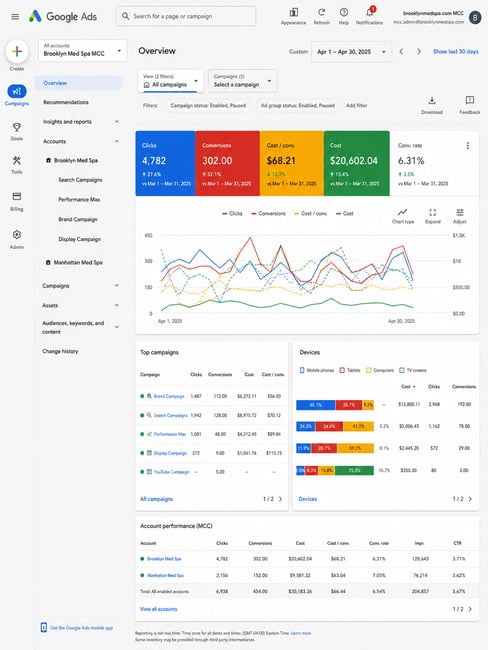Open the Notifications bell

[x=369, y=12]
